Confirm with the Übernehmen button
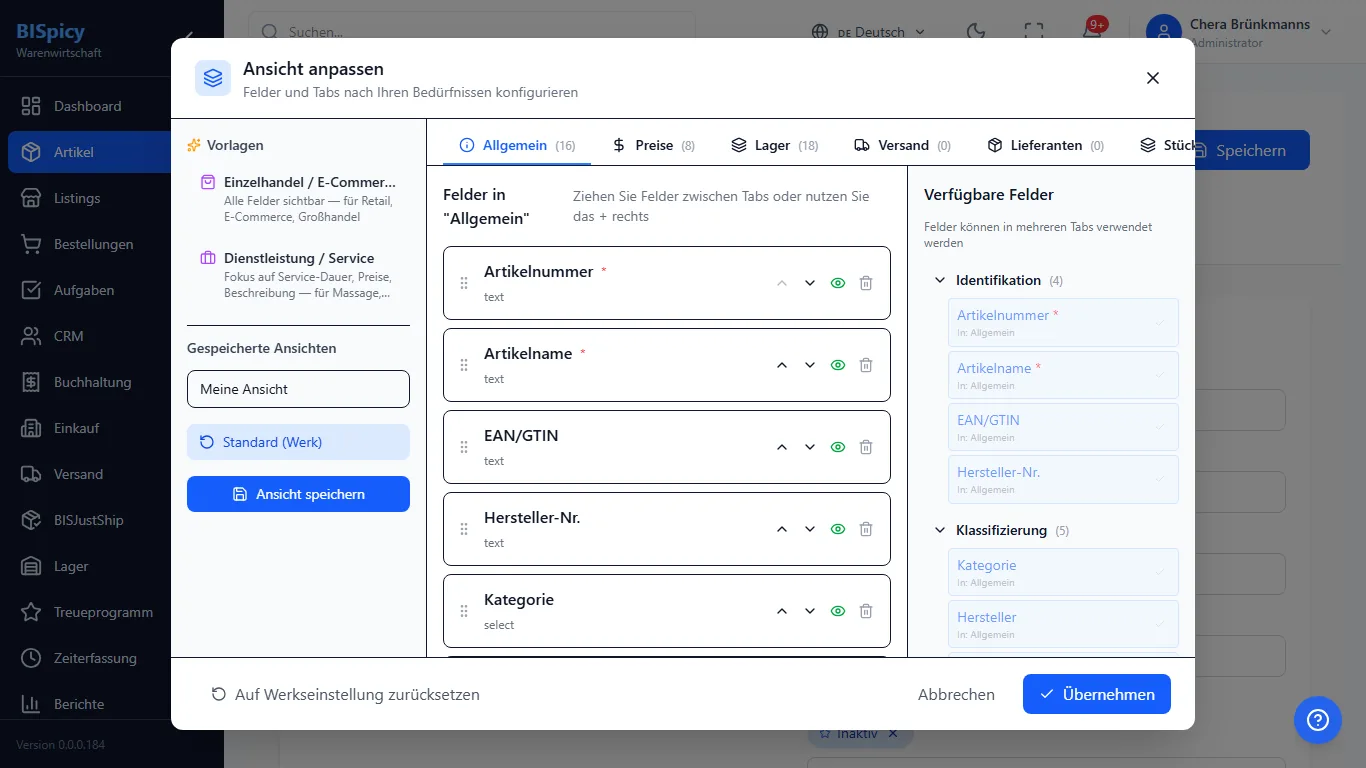Screen dimensions: 1366x768 1096,694
